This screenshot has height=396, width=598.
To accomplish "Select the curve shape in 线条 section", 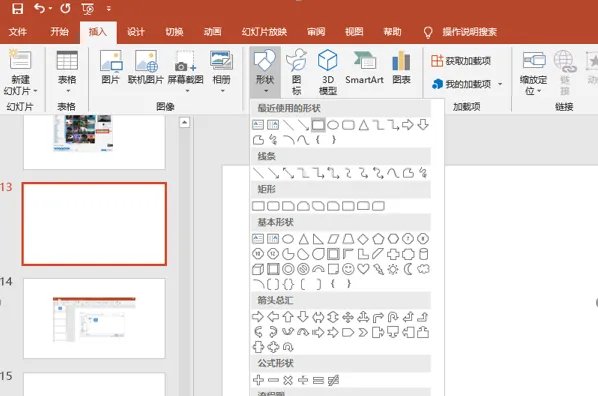I will (393, 173).
